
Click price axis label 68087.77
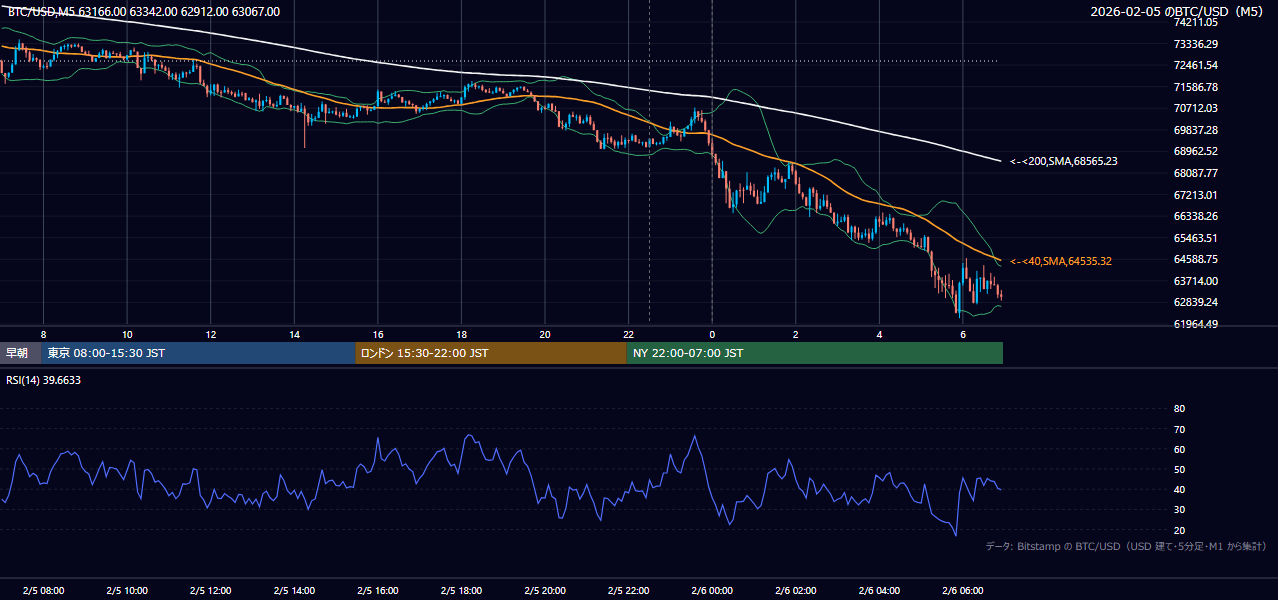tap(1195, 173)
